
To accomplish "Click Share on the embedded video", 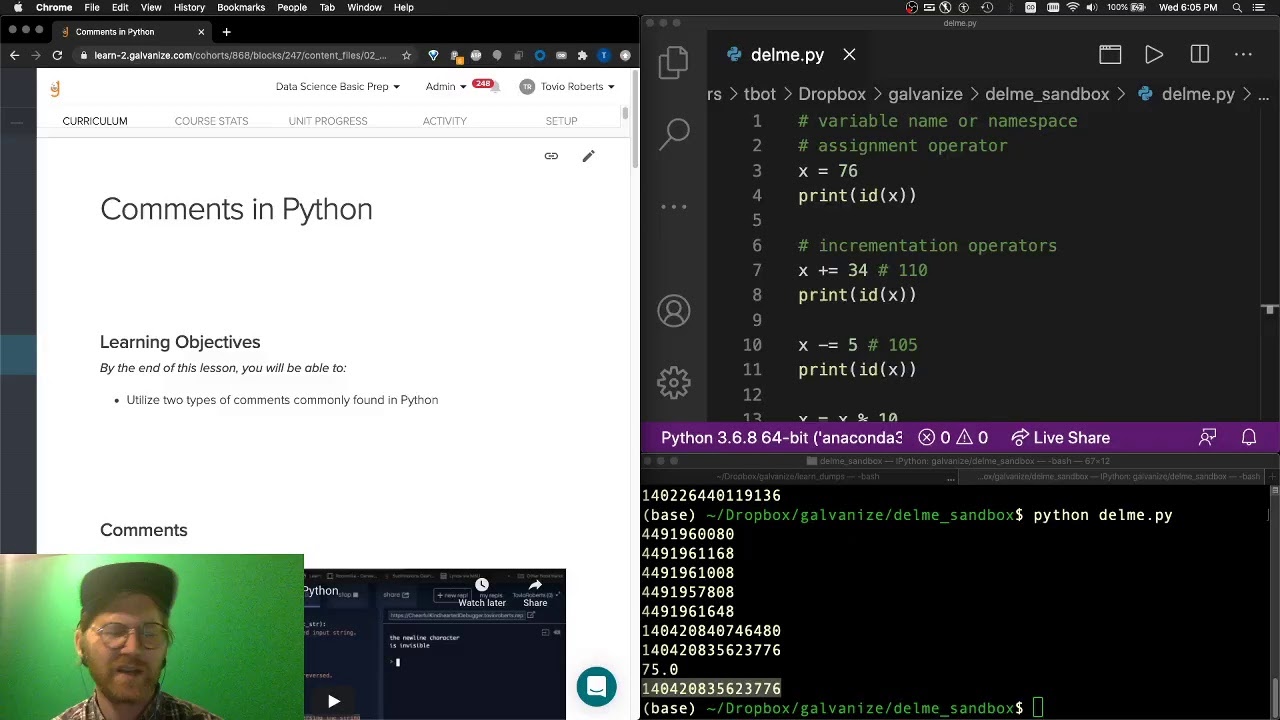I will [x=535, y=593].
